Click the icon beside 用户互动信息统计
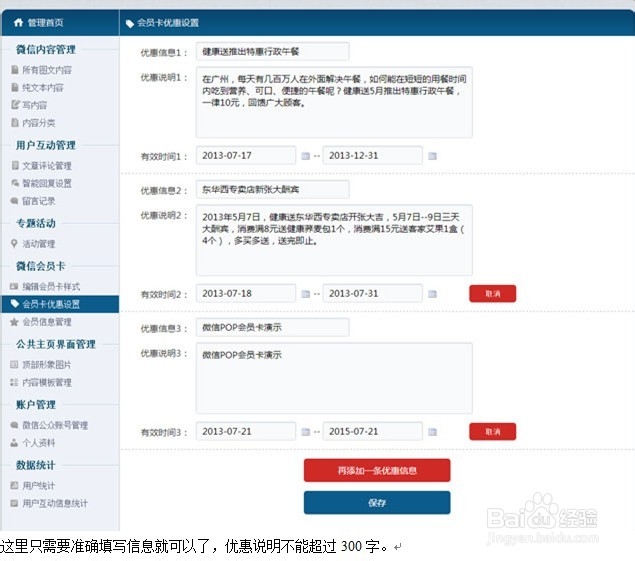The image size is (635, 561). click(14, 503)
